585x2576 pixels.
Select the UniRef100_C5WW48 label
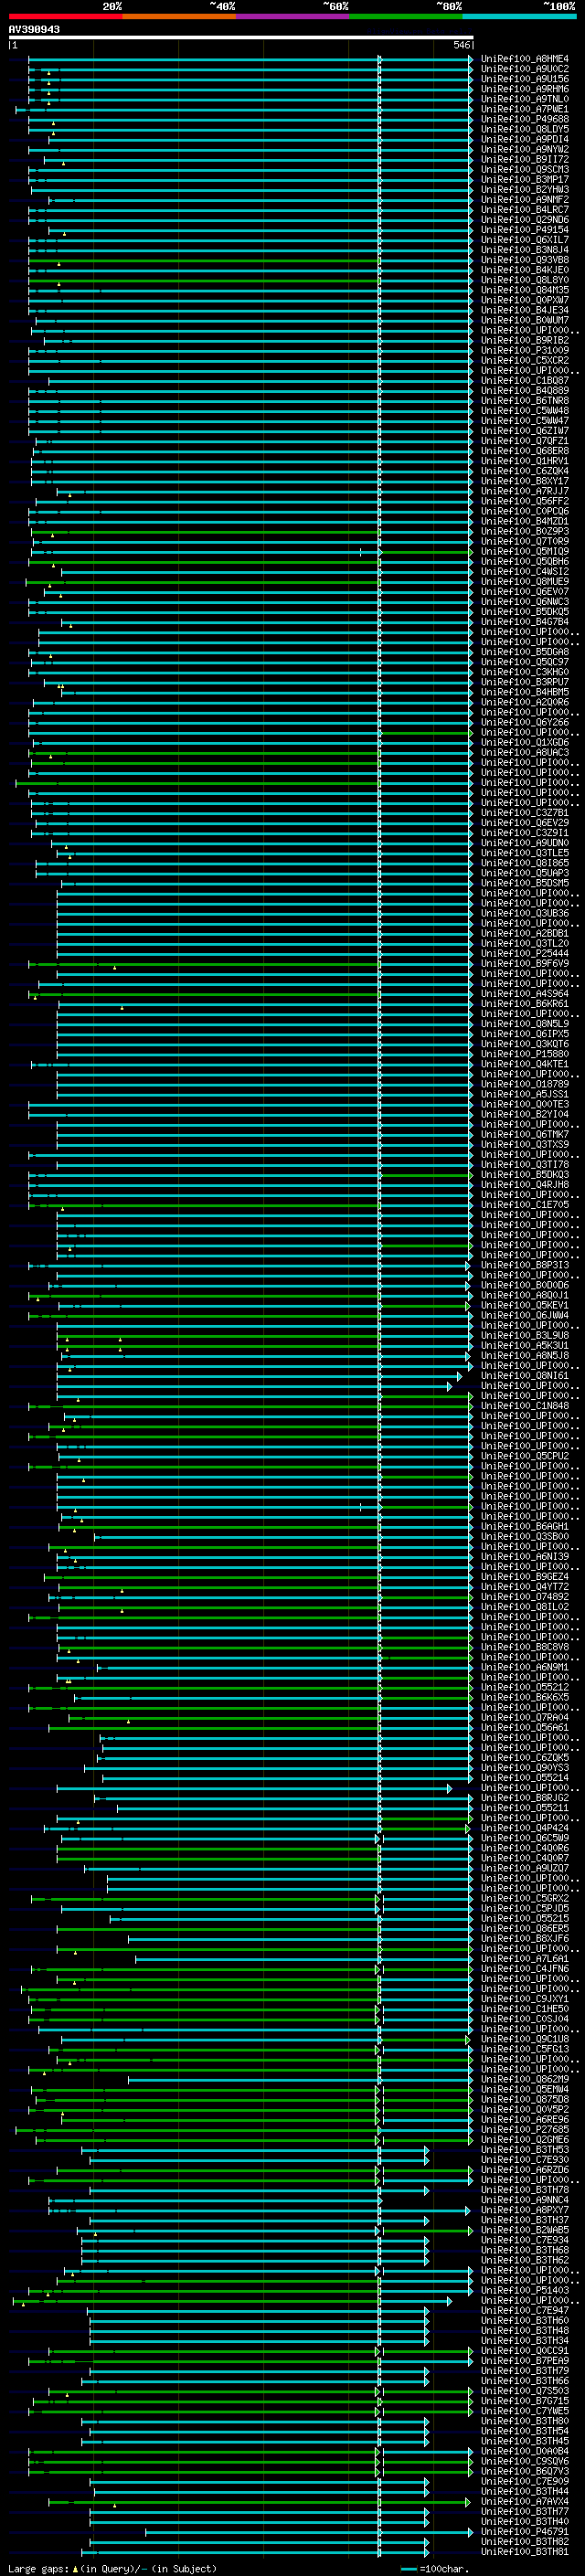[x=524, y=411]
